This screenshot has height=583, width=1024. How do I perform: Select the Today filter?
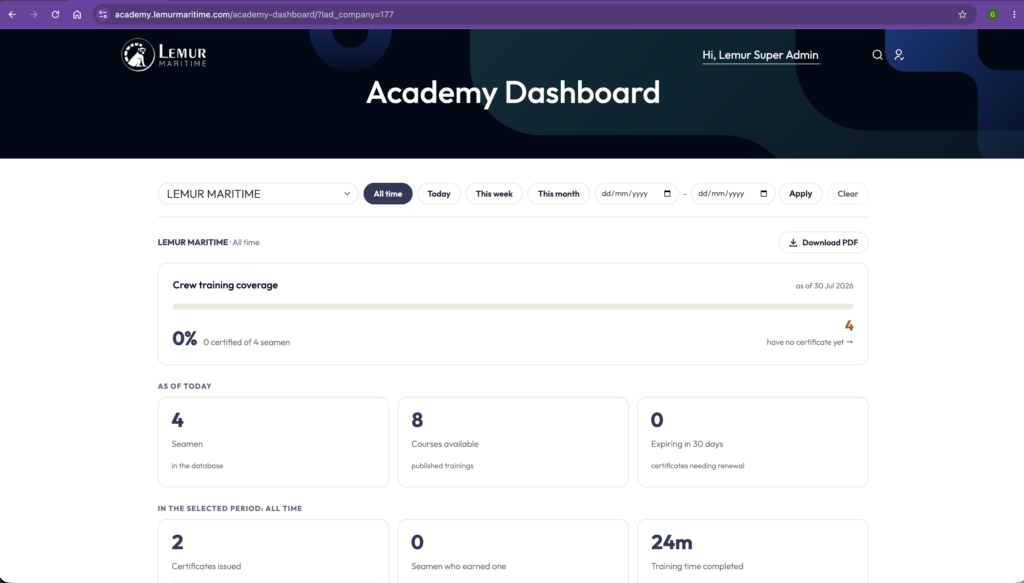pos(439,194)
